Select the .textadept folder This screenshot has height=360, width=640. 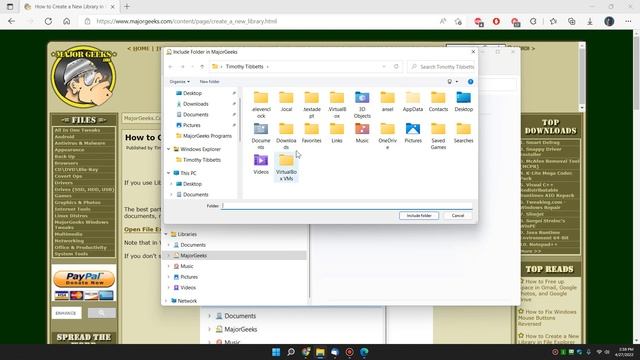(x=311, y=104)
